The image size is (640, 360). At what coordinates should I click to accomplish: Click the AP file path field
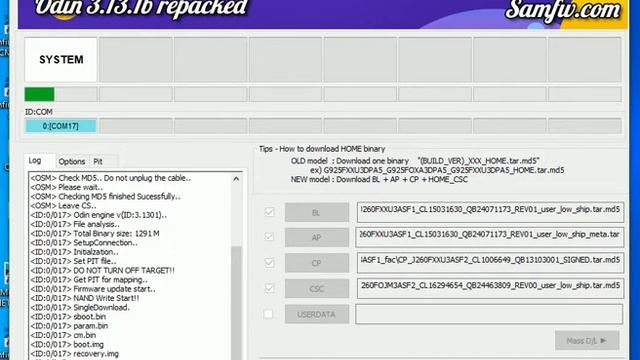489,237
